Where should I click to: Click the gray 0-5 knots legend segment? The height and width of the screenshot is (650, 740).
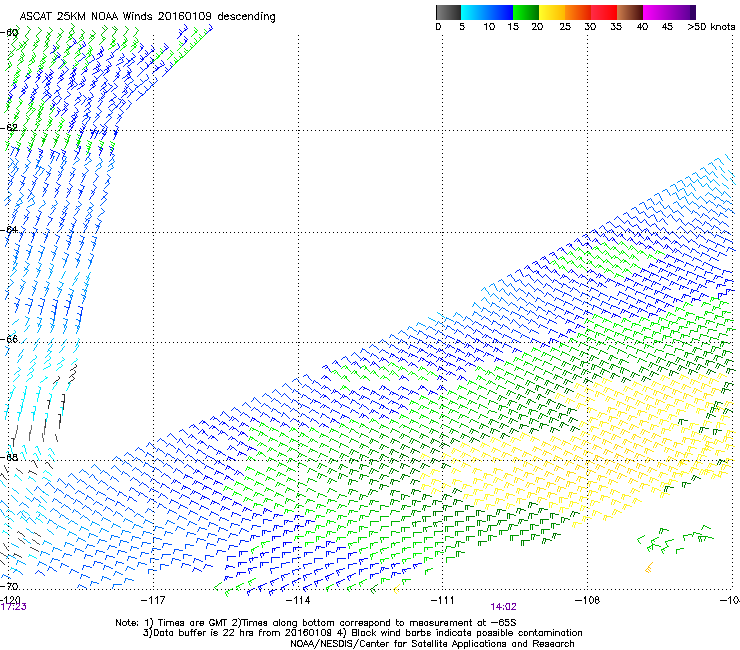(x=448, y=12)
